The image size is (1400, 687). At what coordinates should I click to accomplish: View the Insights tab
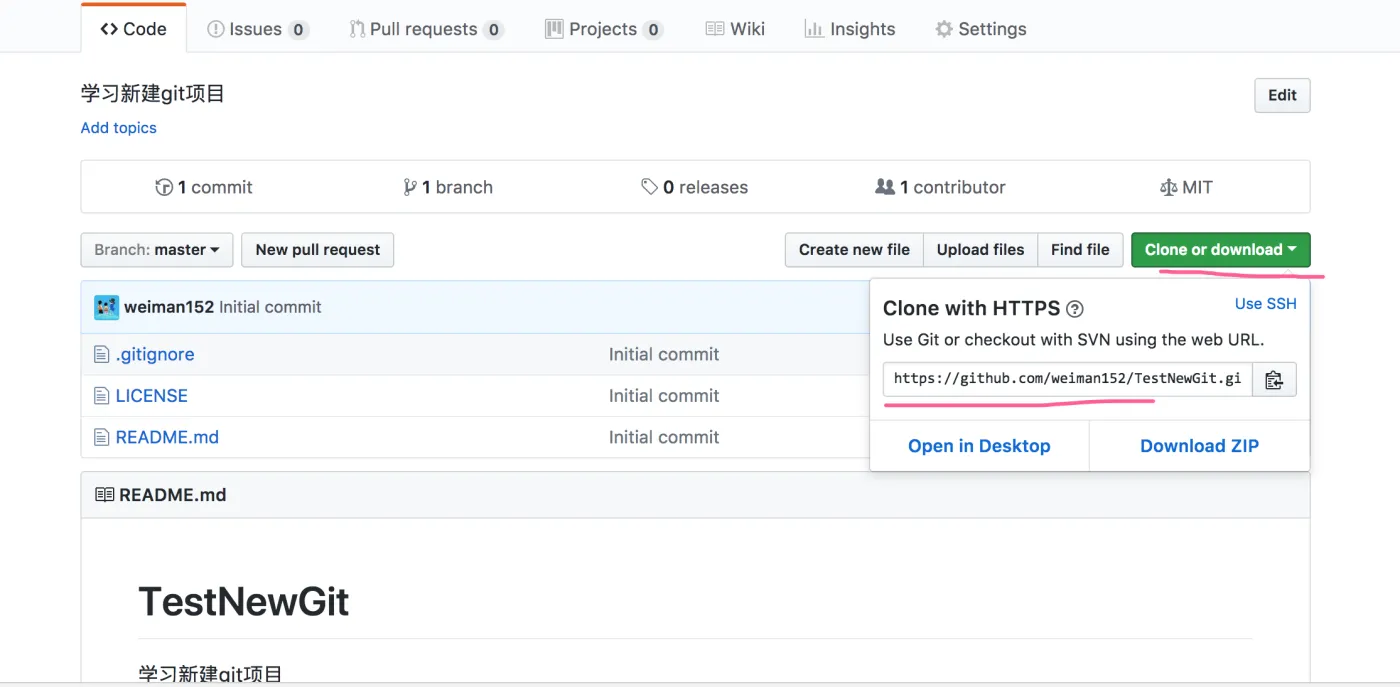(x=850, y=29)
